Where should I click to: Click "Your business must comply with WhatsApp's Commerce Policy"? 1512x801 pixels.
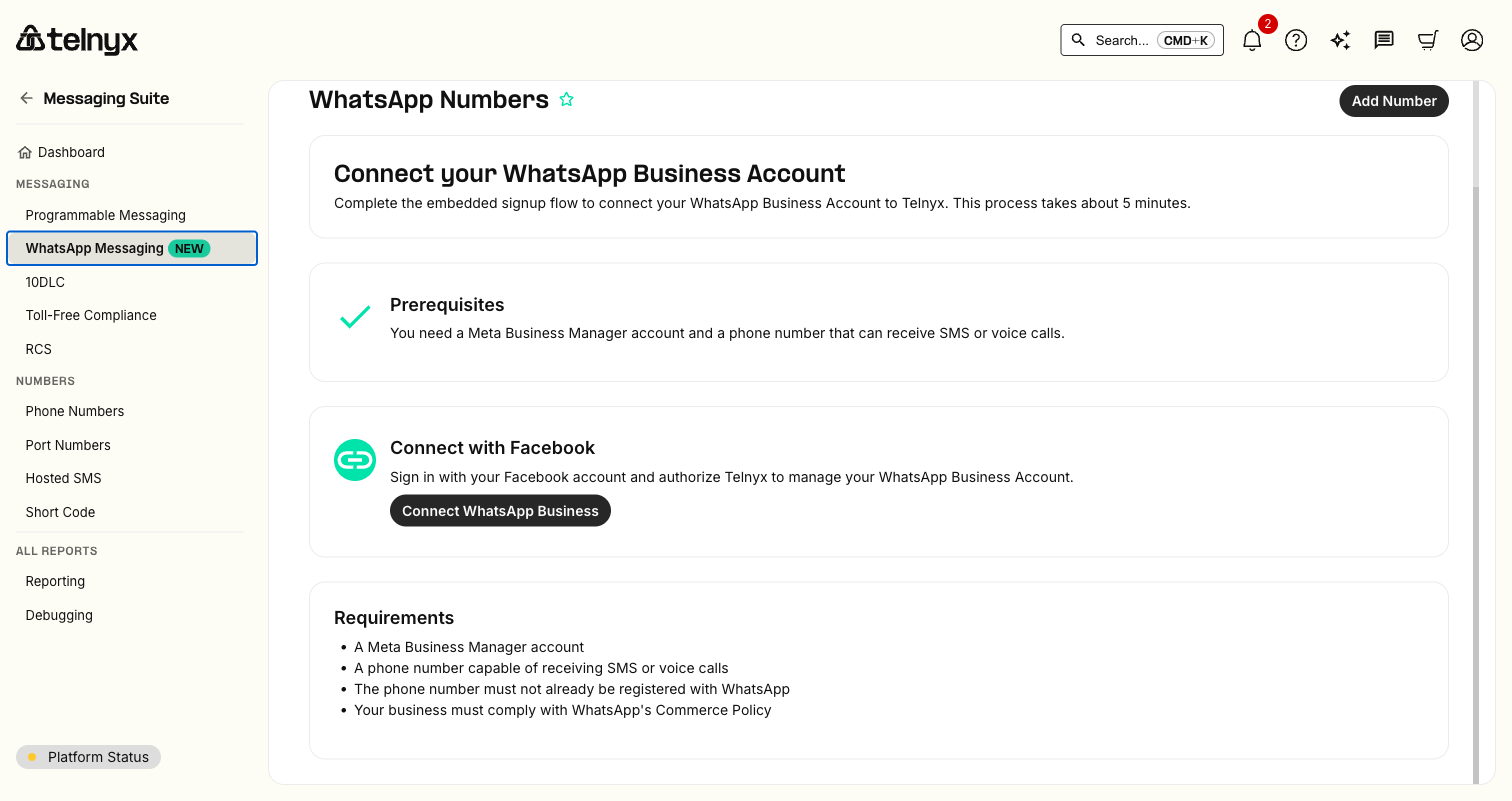tap(563, 710)
